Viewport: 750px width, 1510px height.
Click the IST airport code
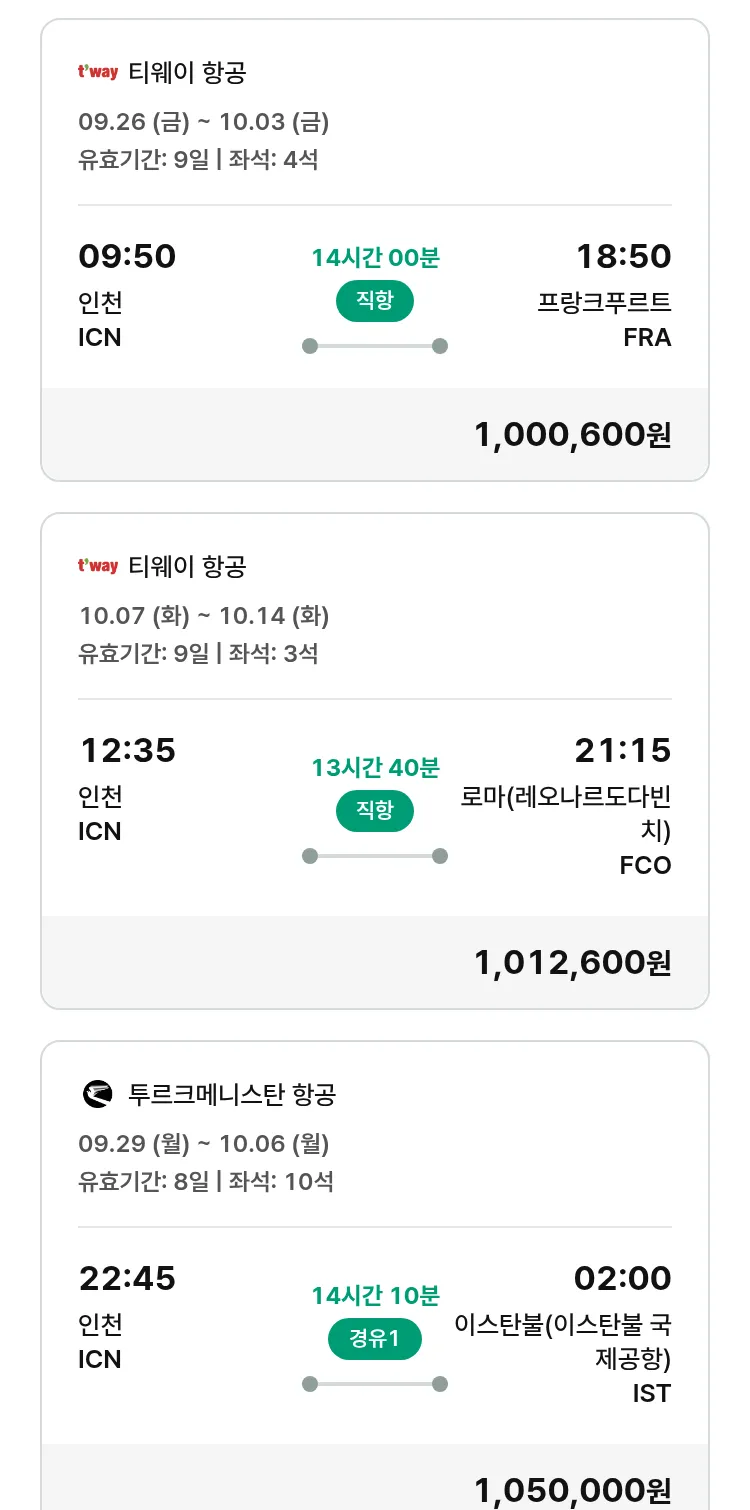651,1393
